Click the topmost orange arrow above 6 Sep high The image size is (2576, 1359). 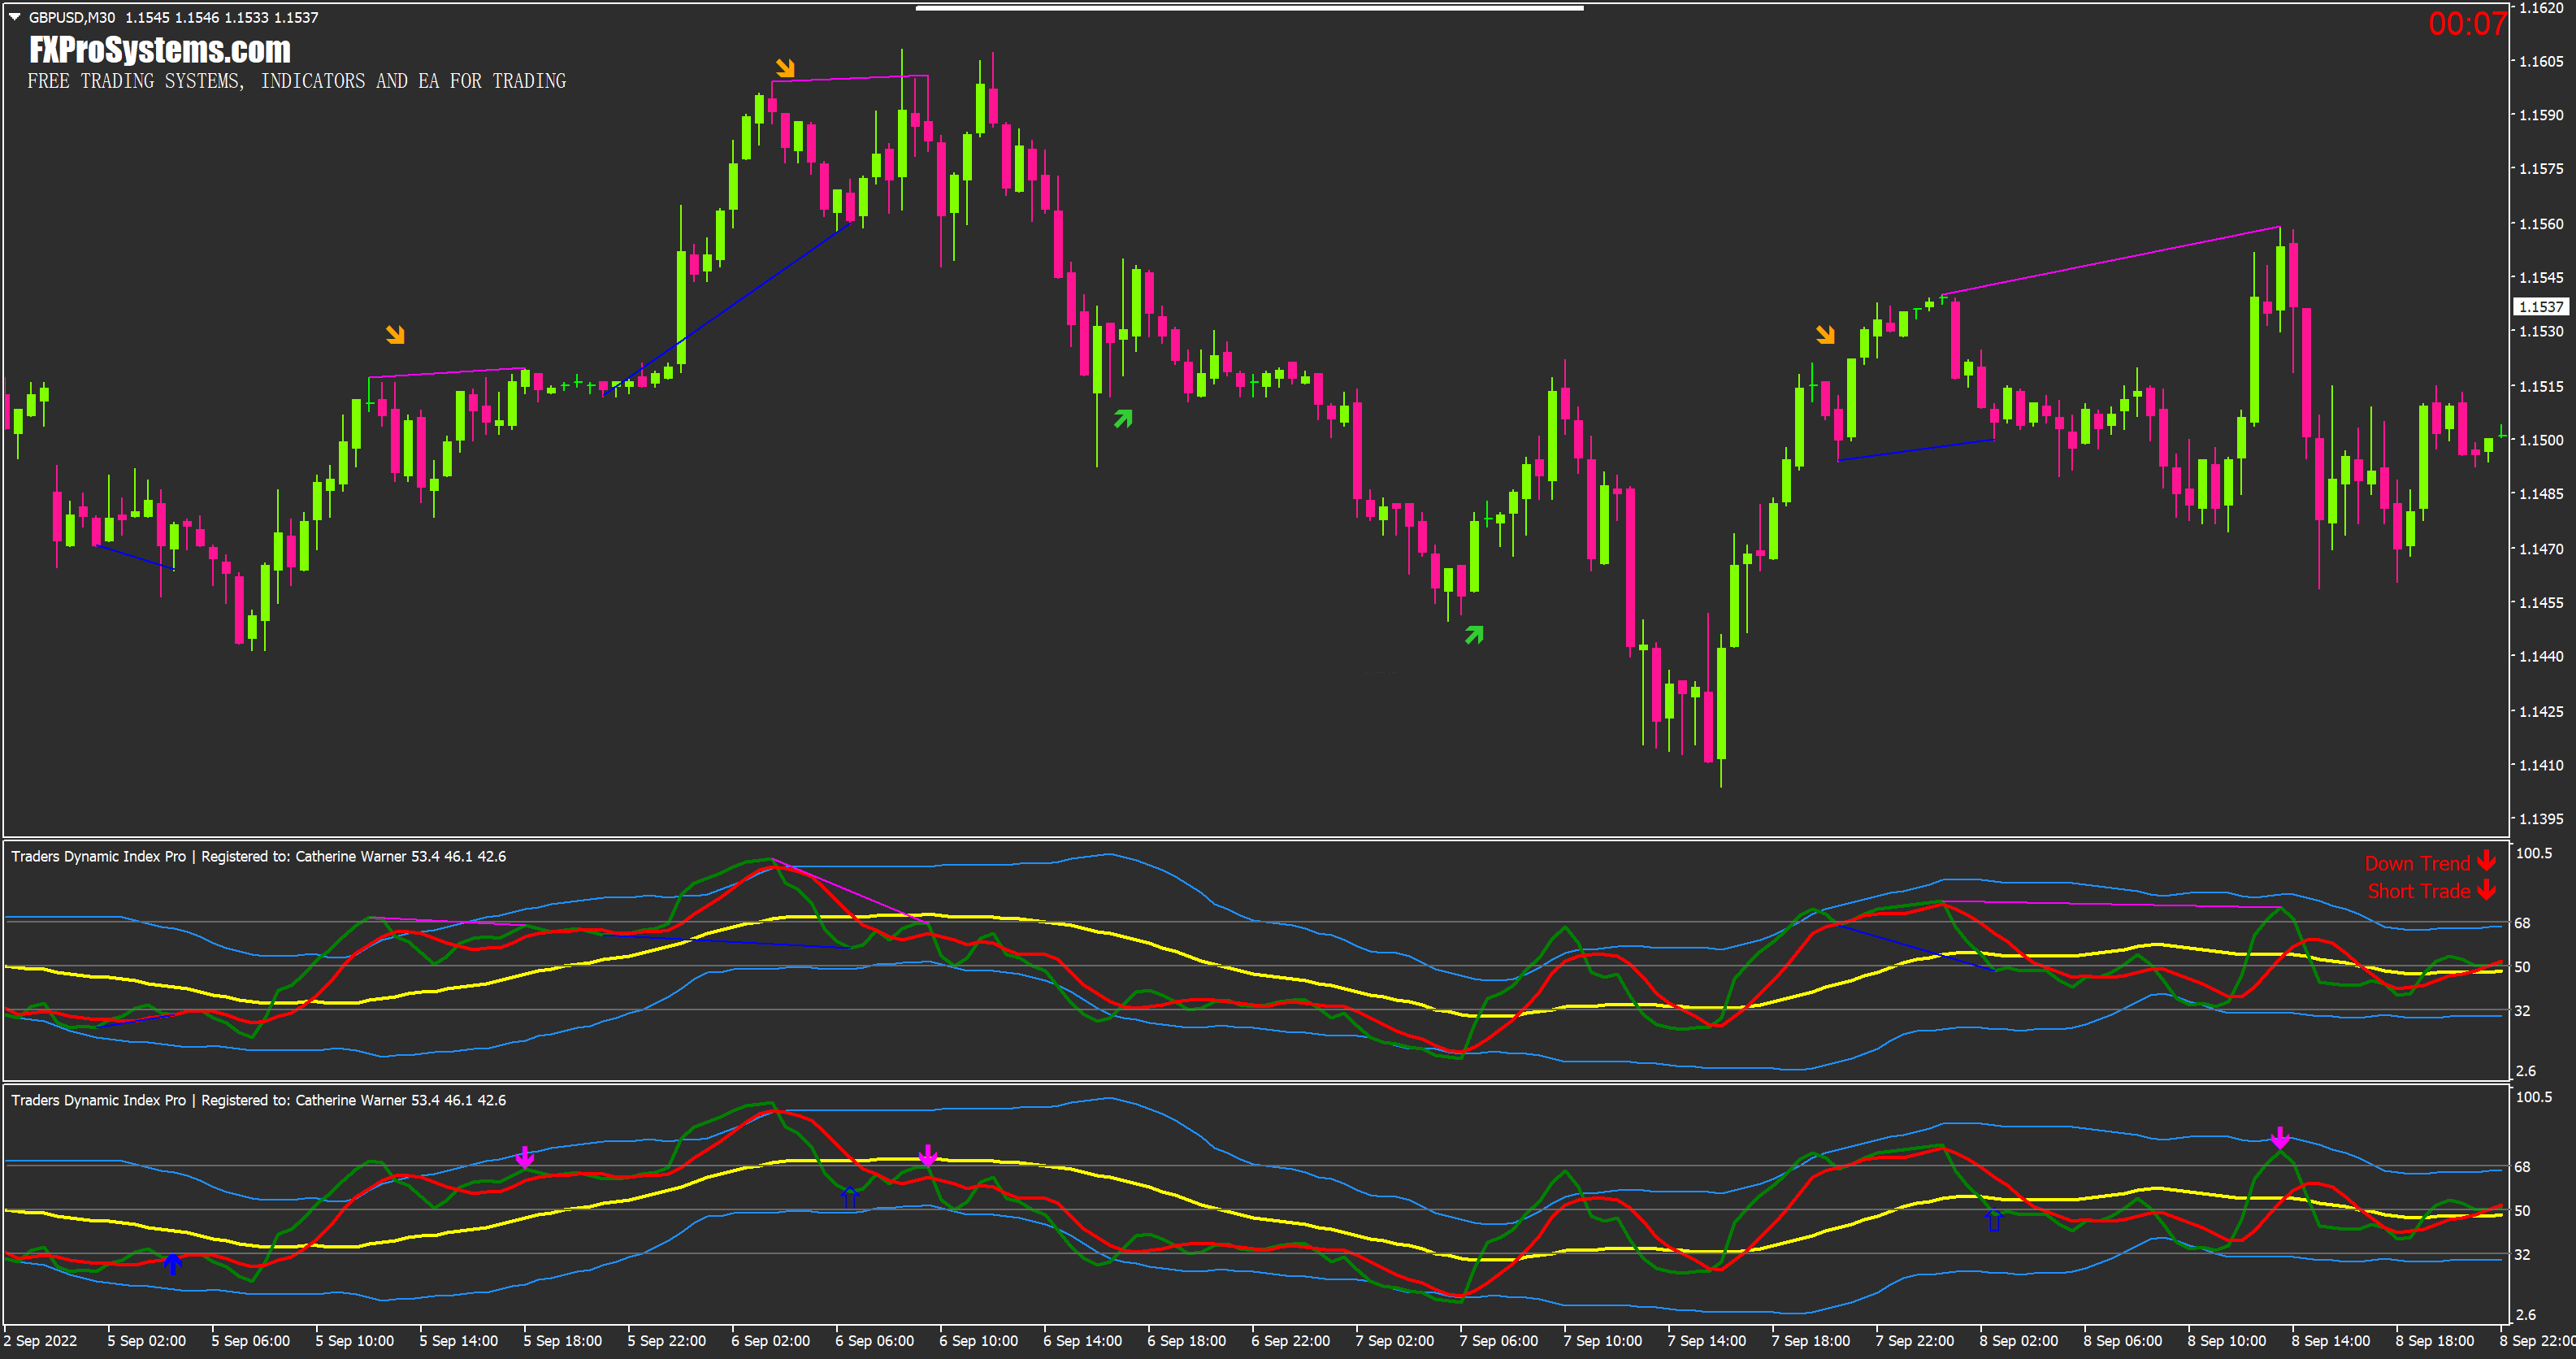(785, 68)
